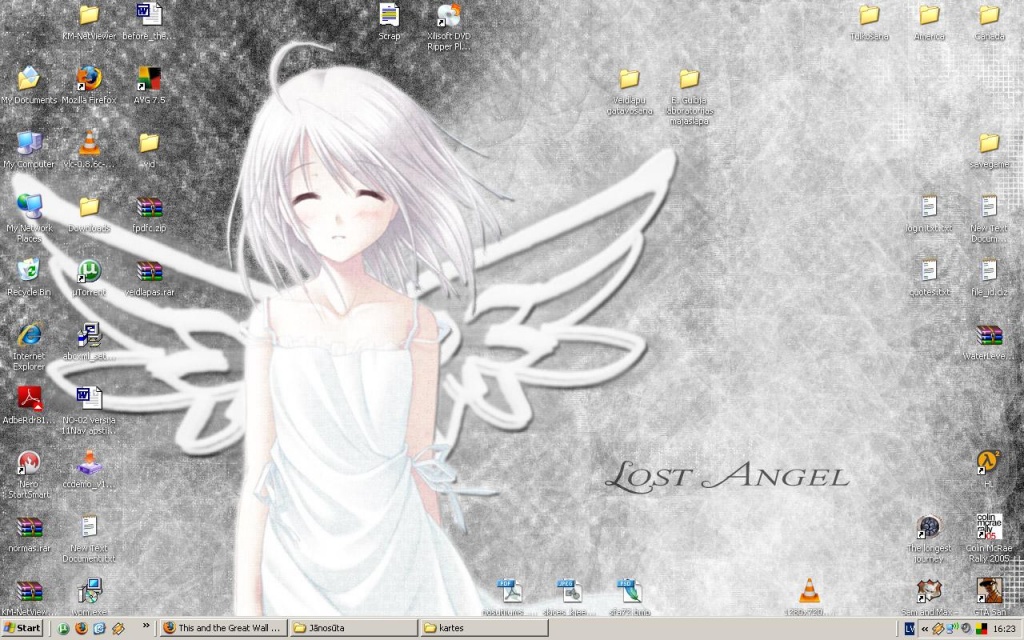Switch to 'This and the Great Wall' Firefox window
The image size is (1024, 640).
223,628
